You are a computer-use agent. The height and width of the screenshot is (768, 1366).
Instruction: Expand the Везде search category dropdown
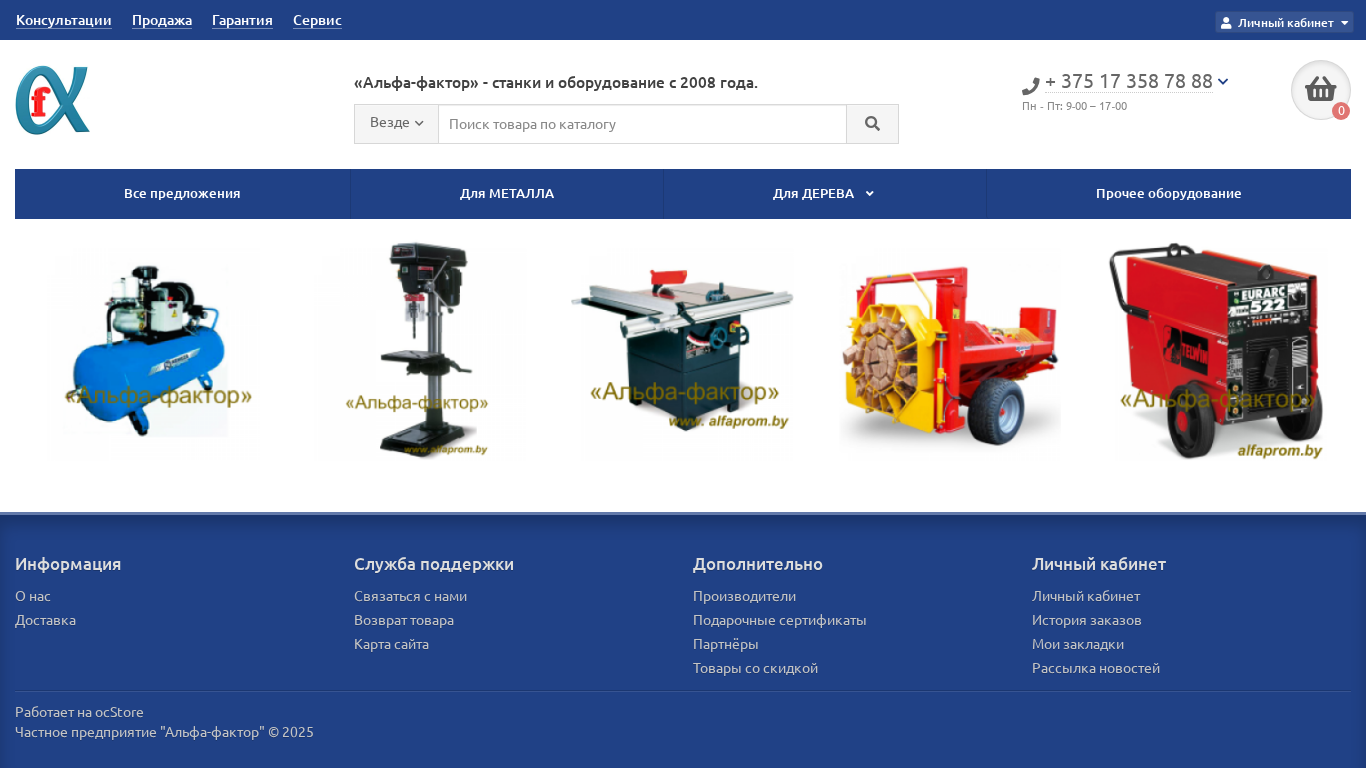[x=396, y=123]
